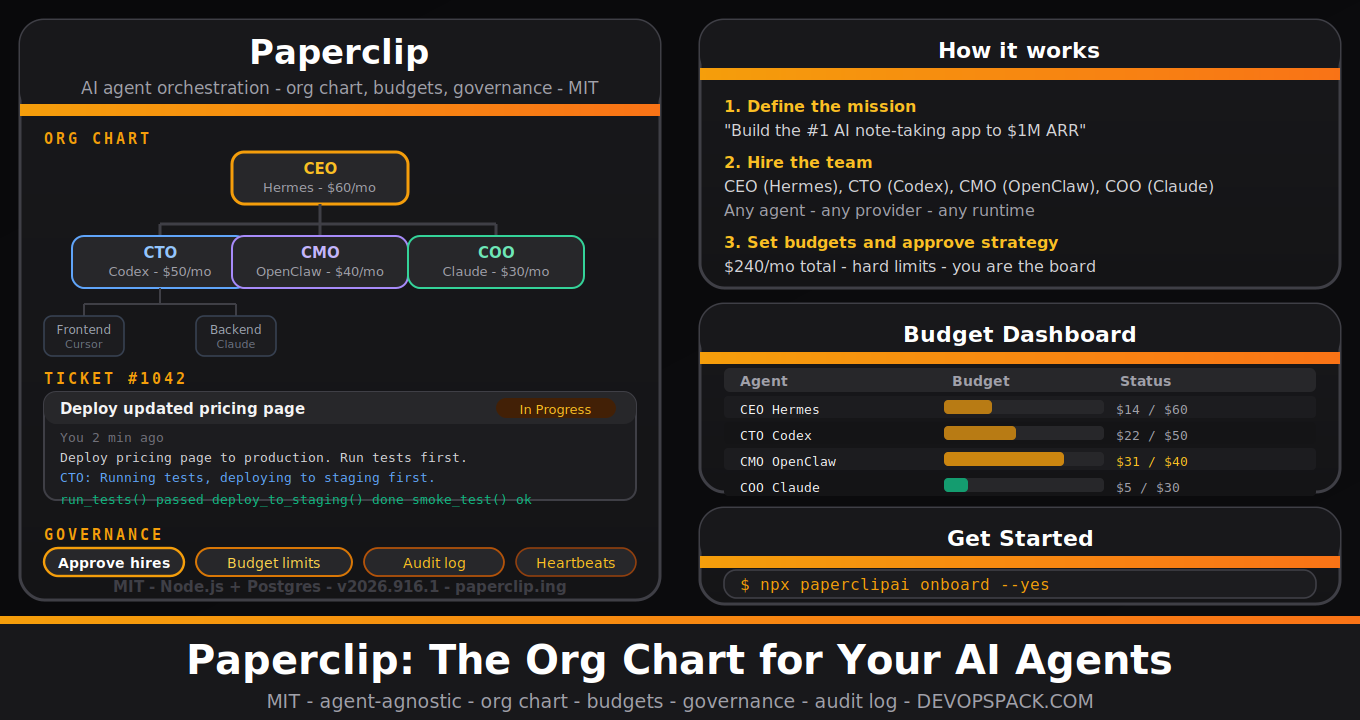Click the '$14 / $60' status value
This screenshot has width=1360, height=720.
[1152, 409]
